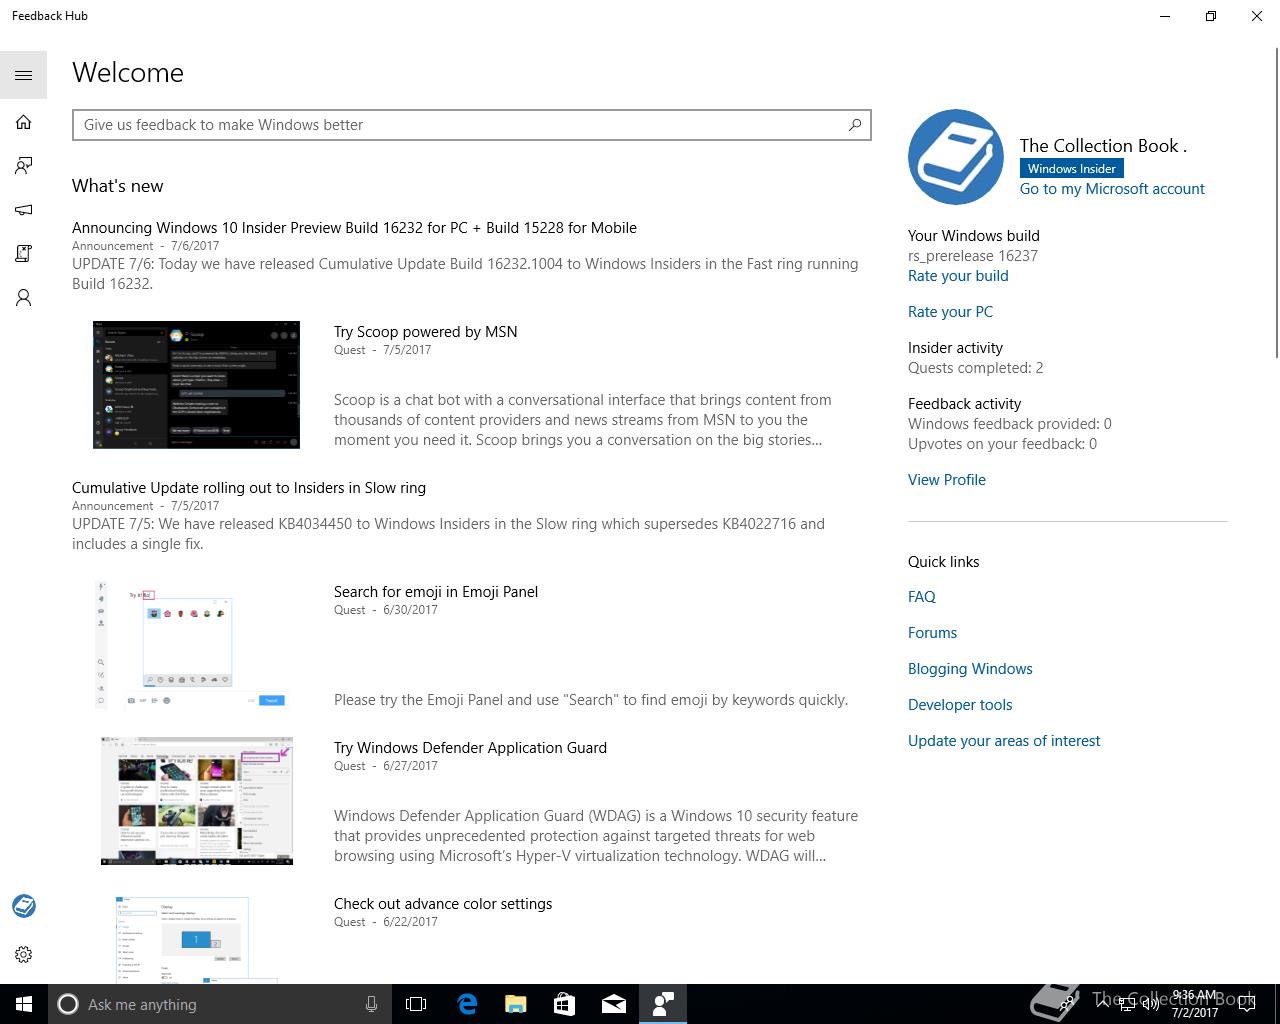Open the hamburger navigation menu
The height and width of the screenshot is (1024, 1280).
coord(23,75)
